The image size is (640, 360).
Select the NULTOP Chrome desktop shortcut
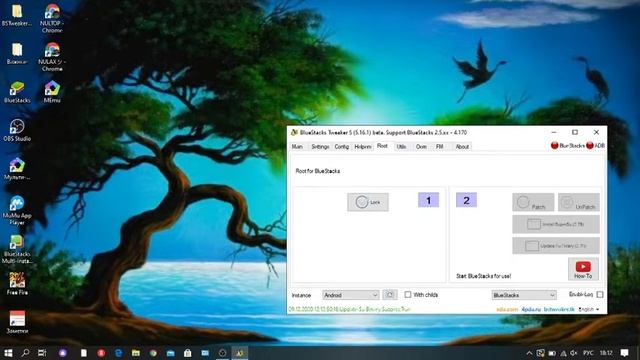click(52, 19)
